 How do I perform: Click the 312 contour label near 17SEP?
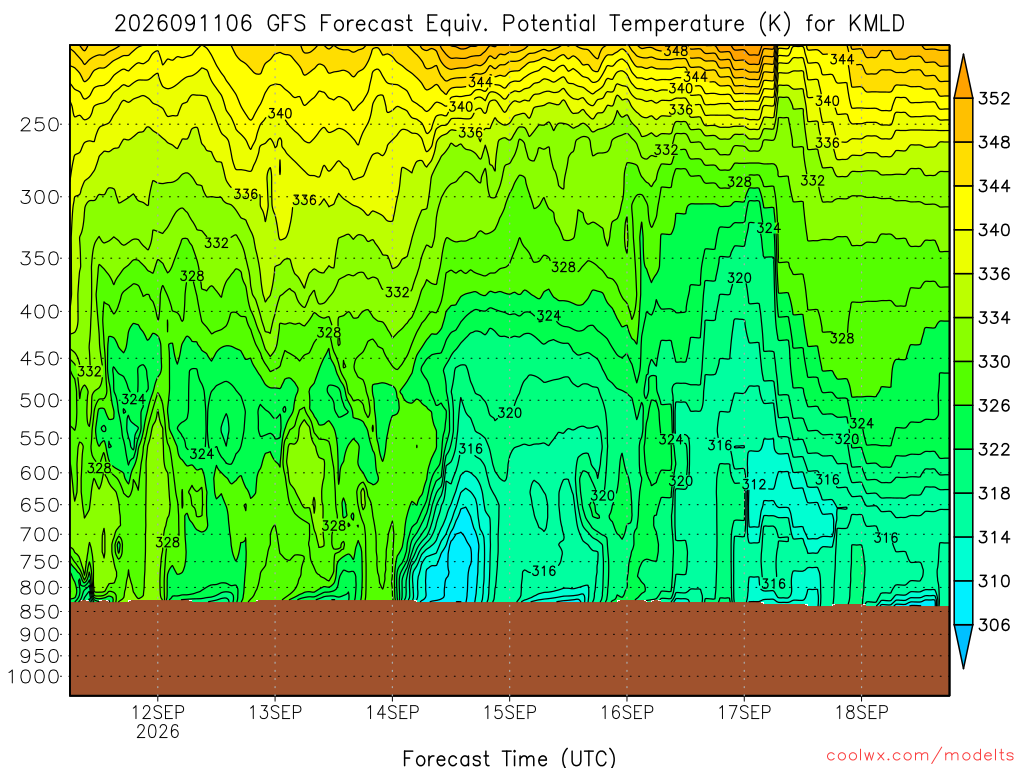754,485
